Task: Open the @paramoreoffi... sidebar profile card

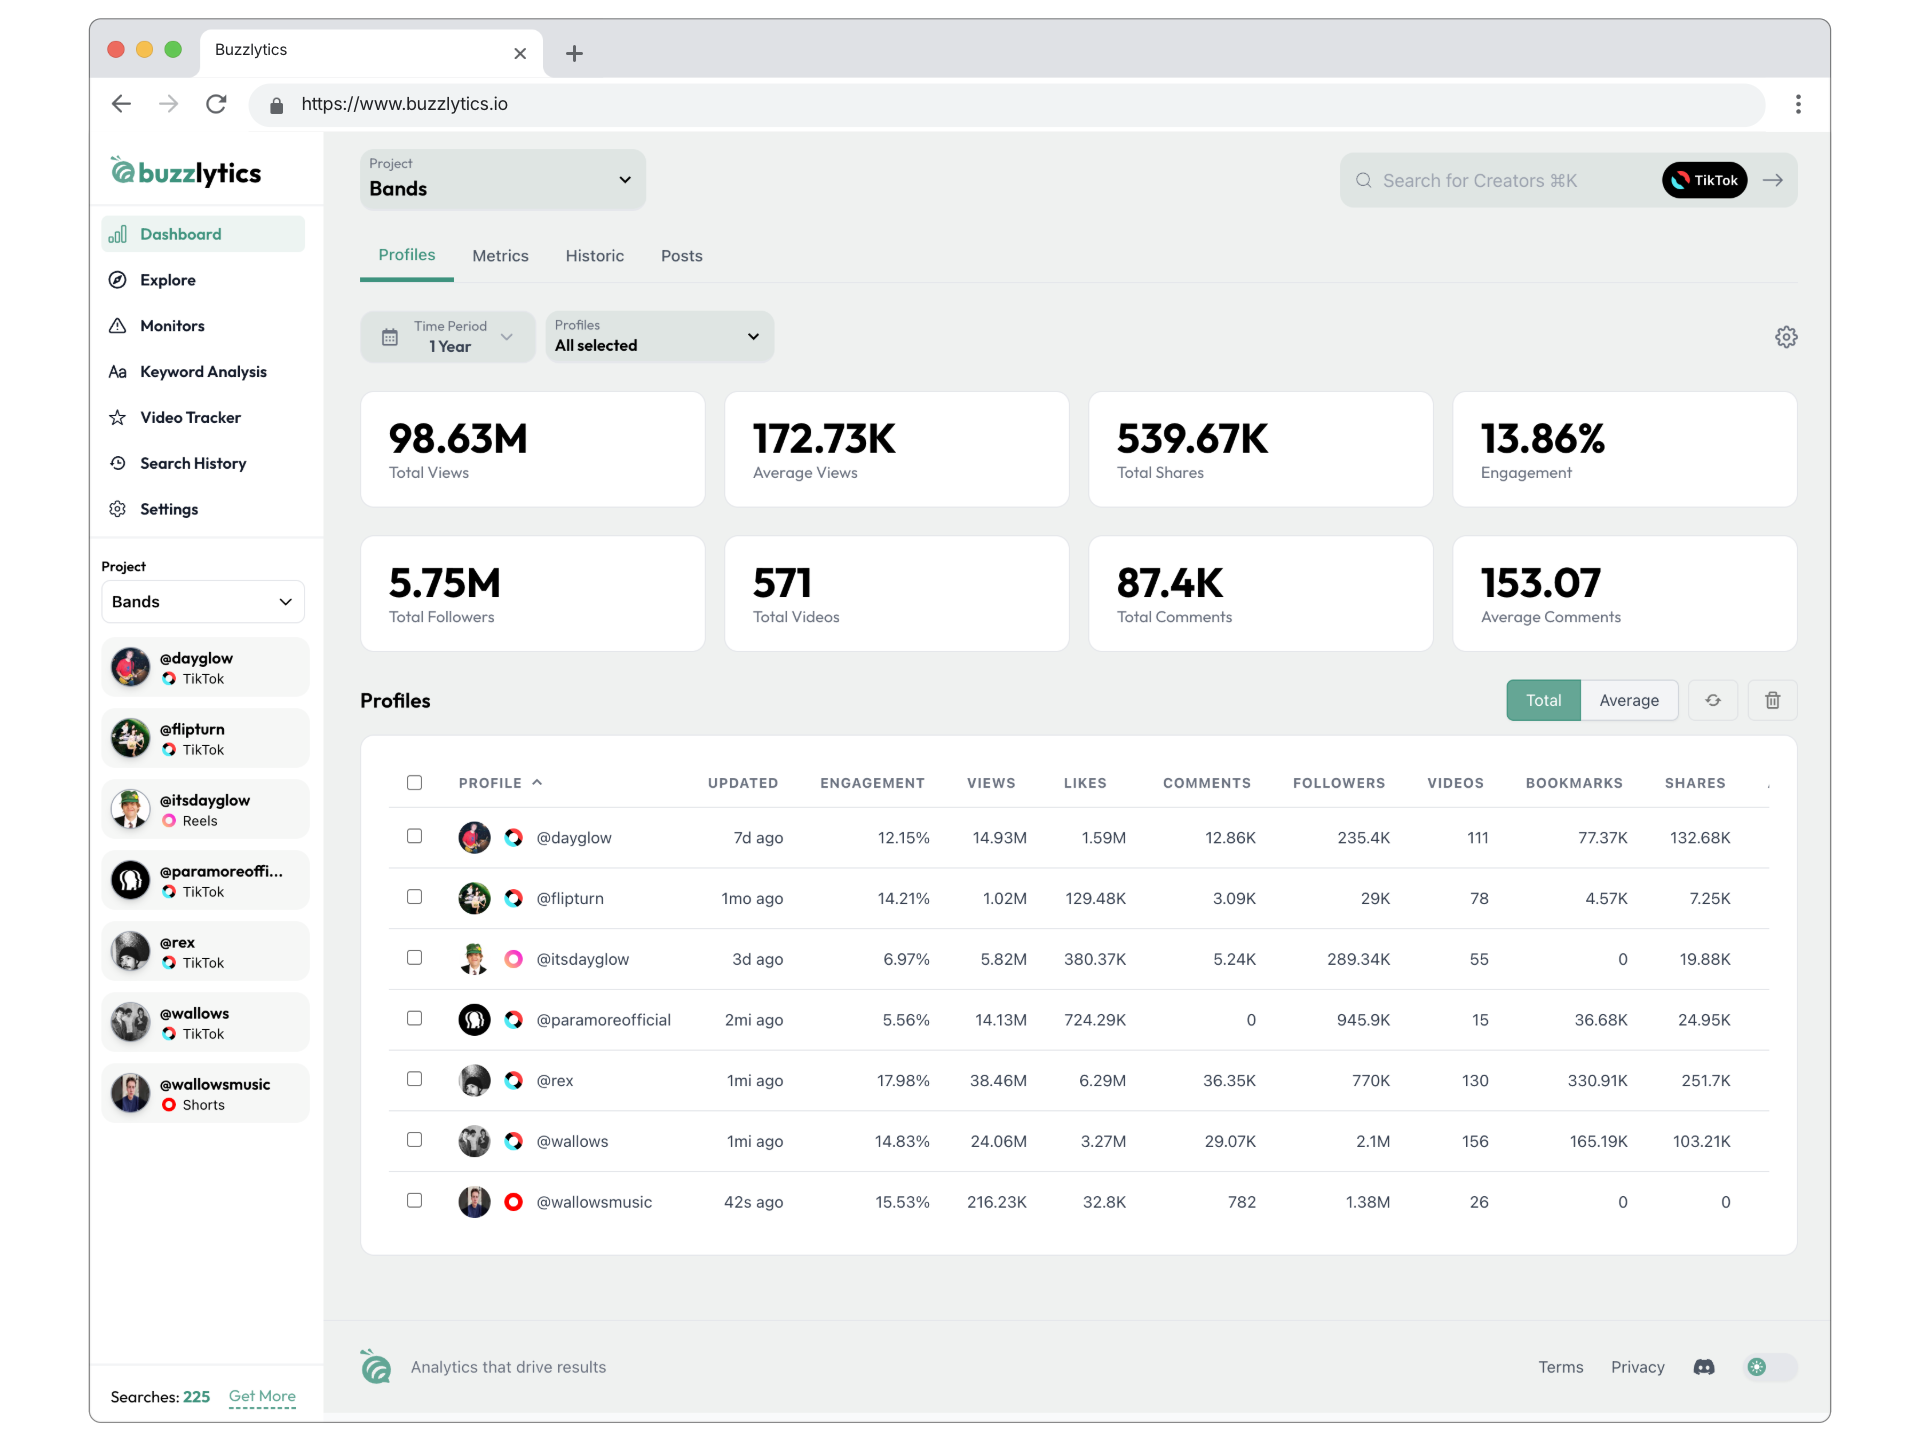Action: pos(205,880)
